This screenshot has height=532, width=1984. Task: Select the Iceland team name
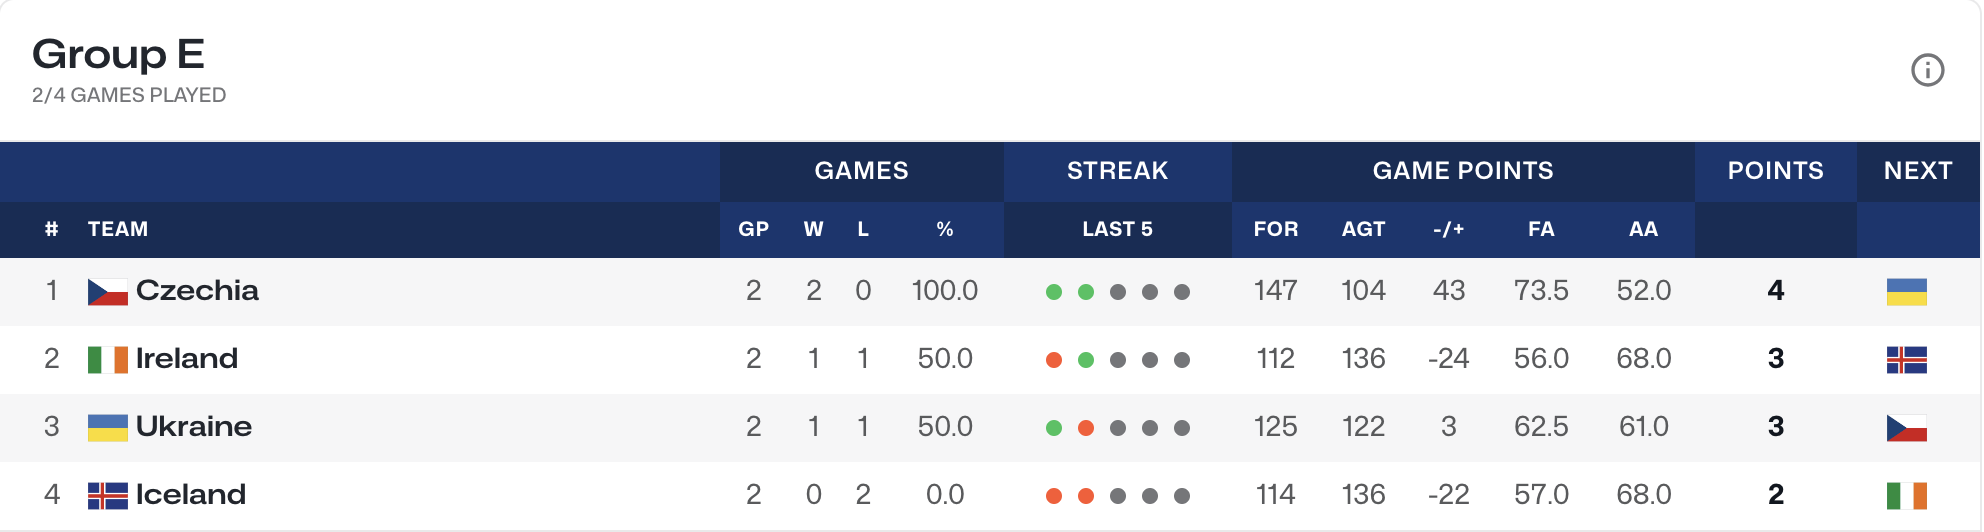(191, 495)
